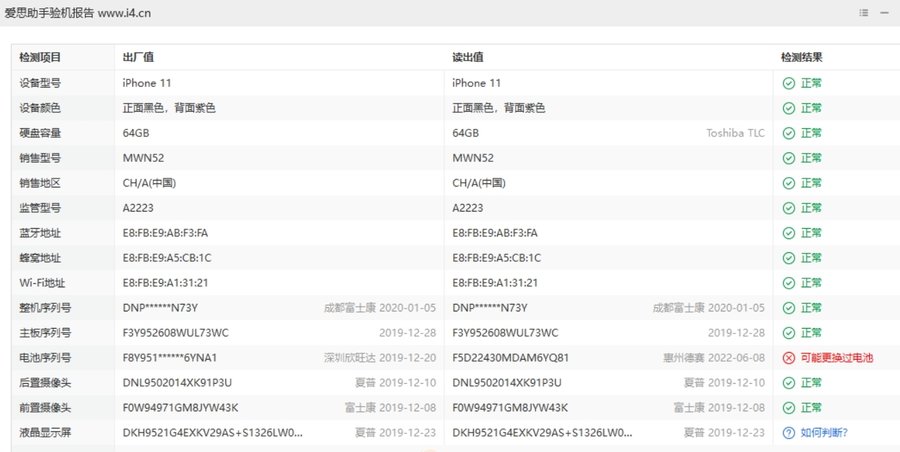Minimize the report window

click(x=886, y=12)
